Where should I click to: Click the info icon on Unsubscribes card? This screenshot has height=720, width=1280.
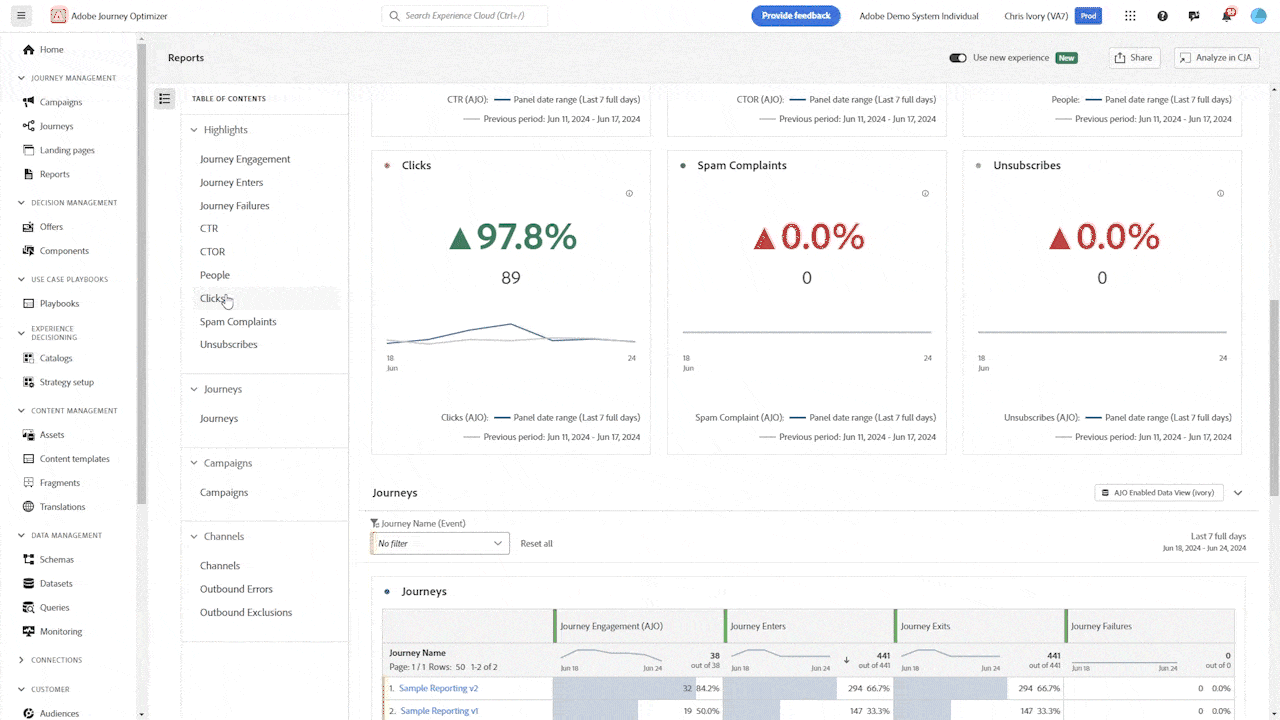(x=1220, y=194)
